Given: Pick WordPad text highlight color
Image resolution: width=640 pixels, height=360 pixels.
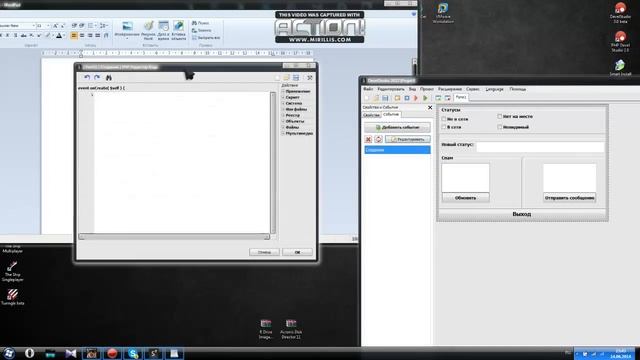Looking at the screenshot, I should coord(48,36).
